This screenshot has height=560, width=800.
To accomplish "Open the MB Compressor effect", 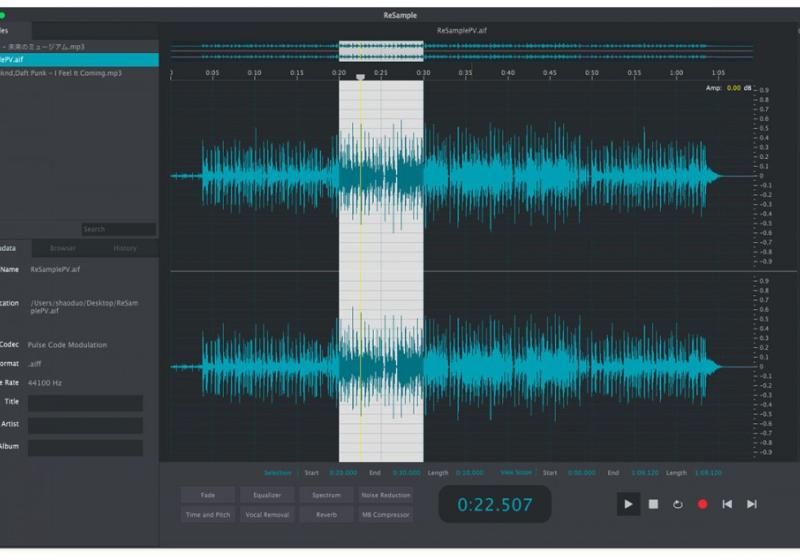I will pyautogui.click(x=385, y=515).
